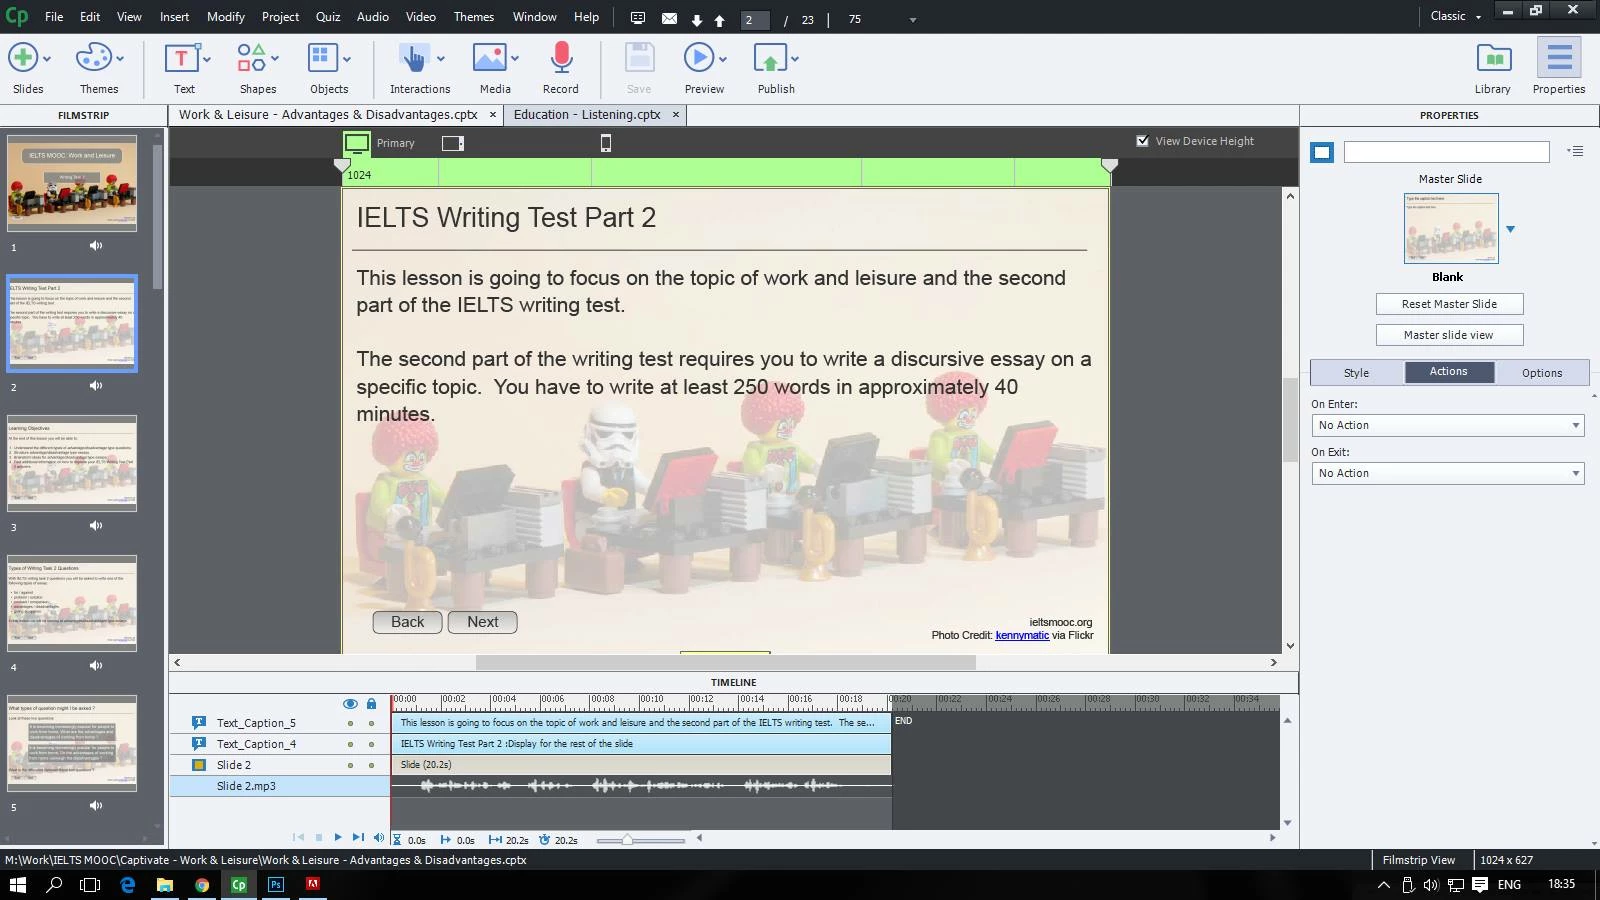
Task: Open File Explorer from the taskbar
Action: [x=165, y=884]
